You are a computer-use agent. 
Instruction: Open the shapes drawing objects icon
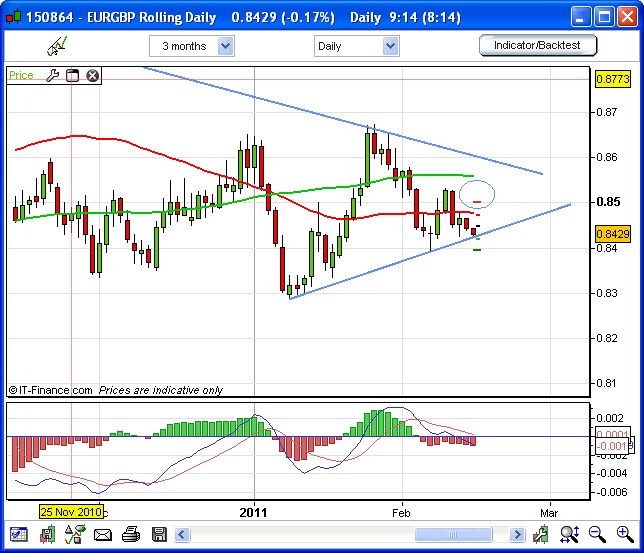point(75,534)
